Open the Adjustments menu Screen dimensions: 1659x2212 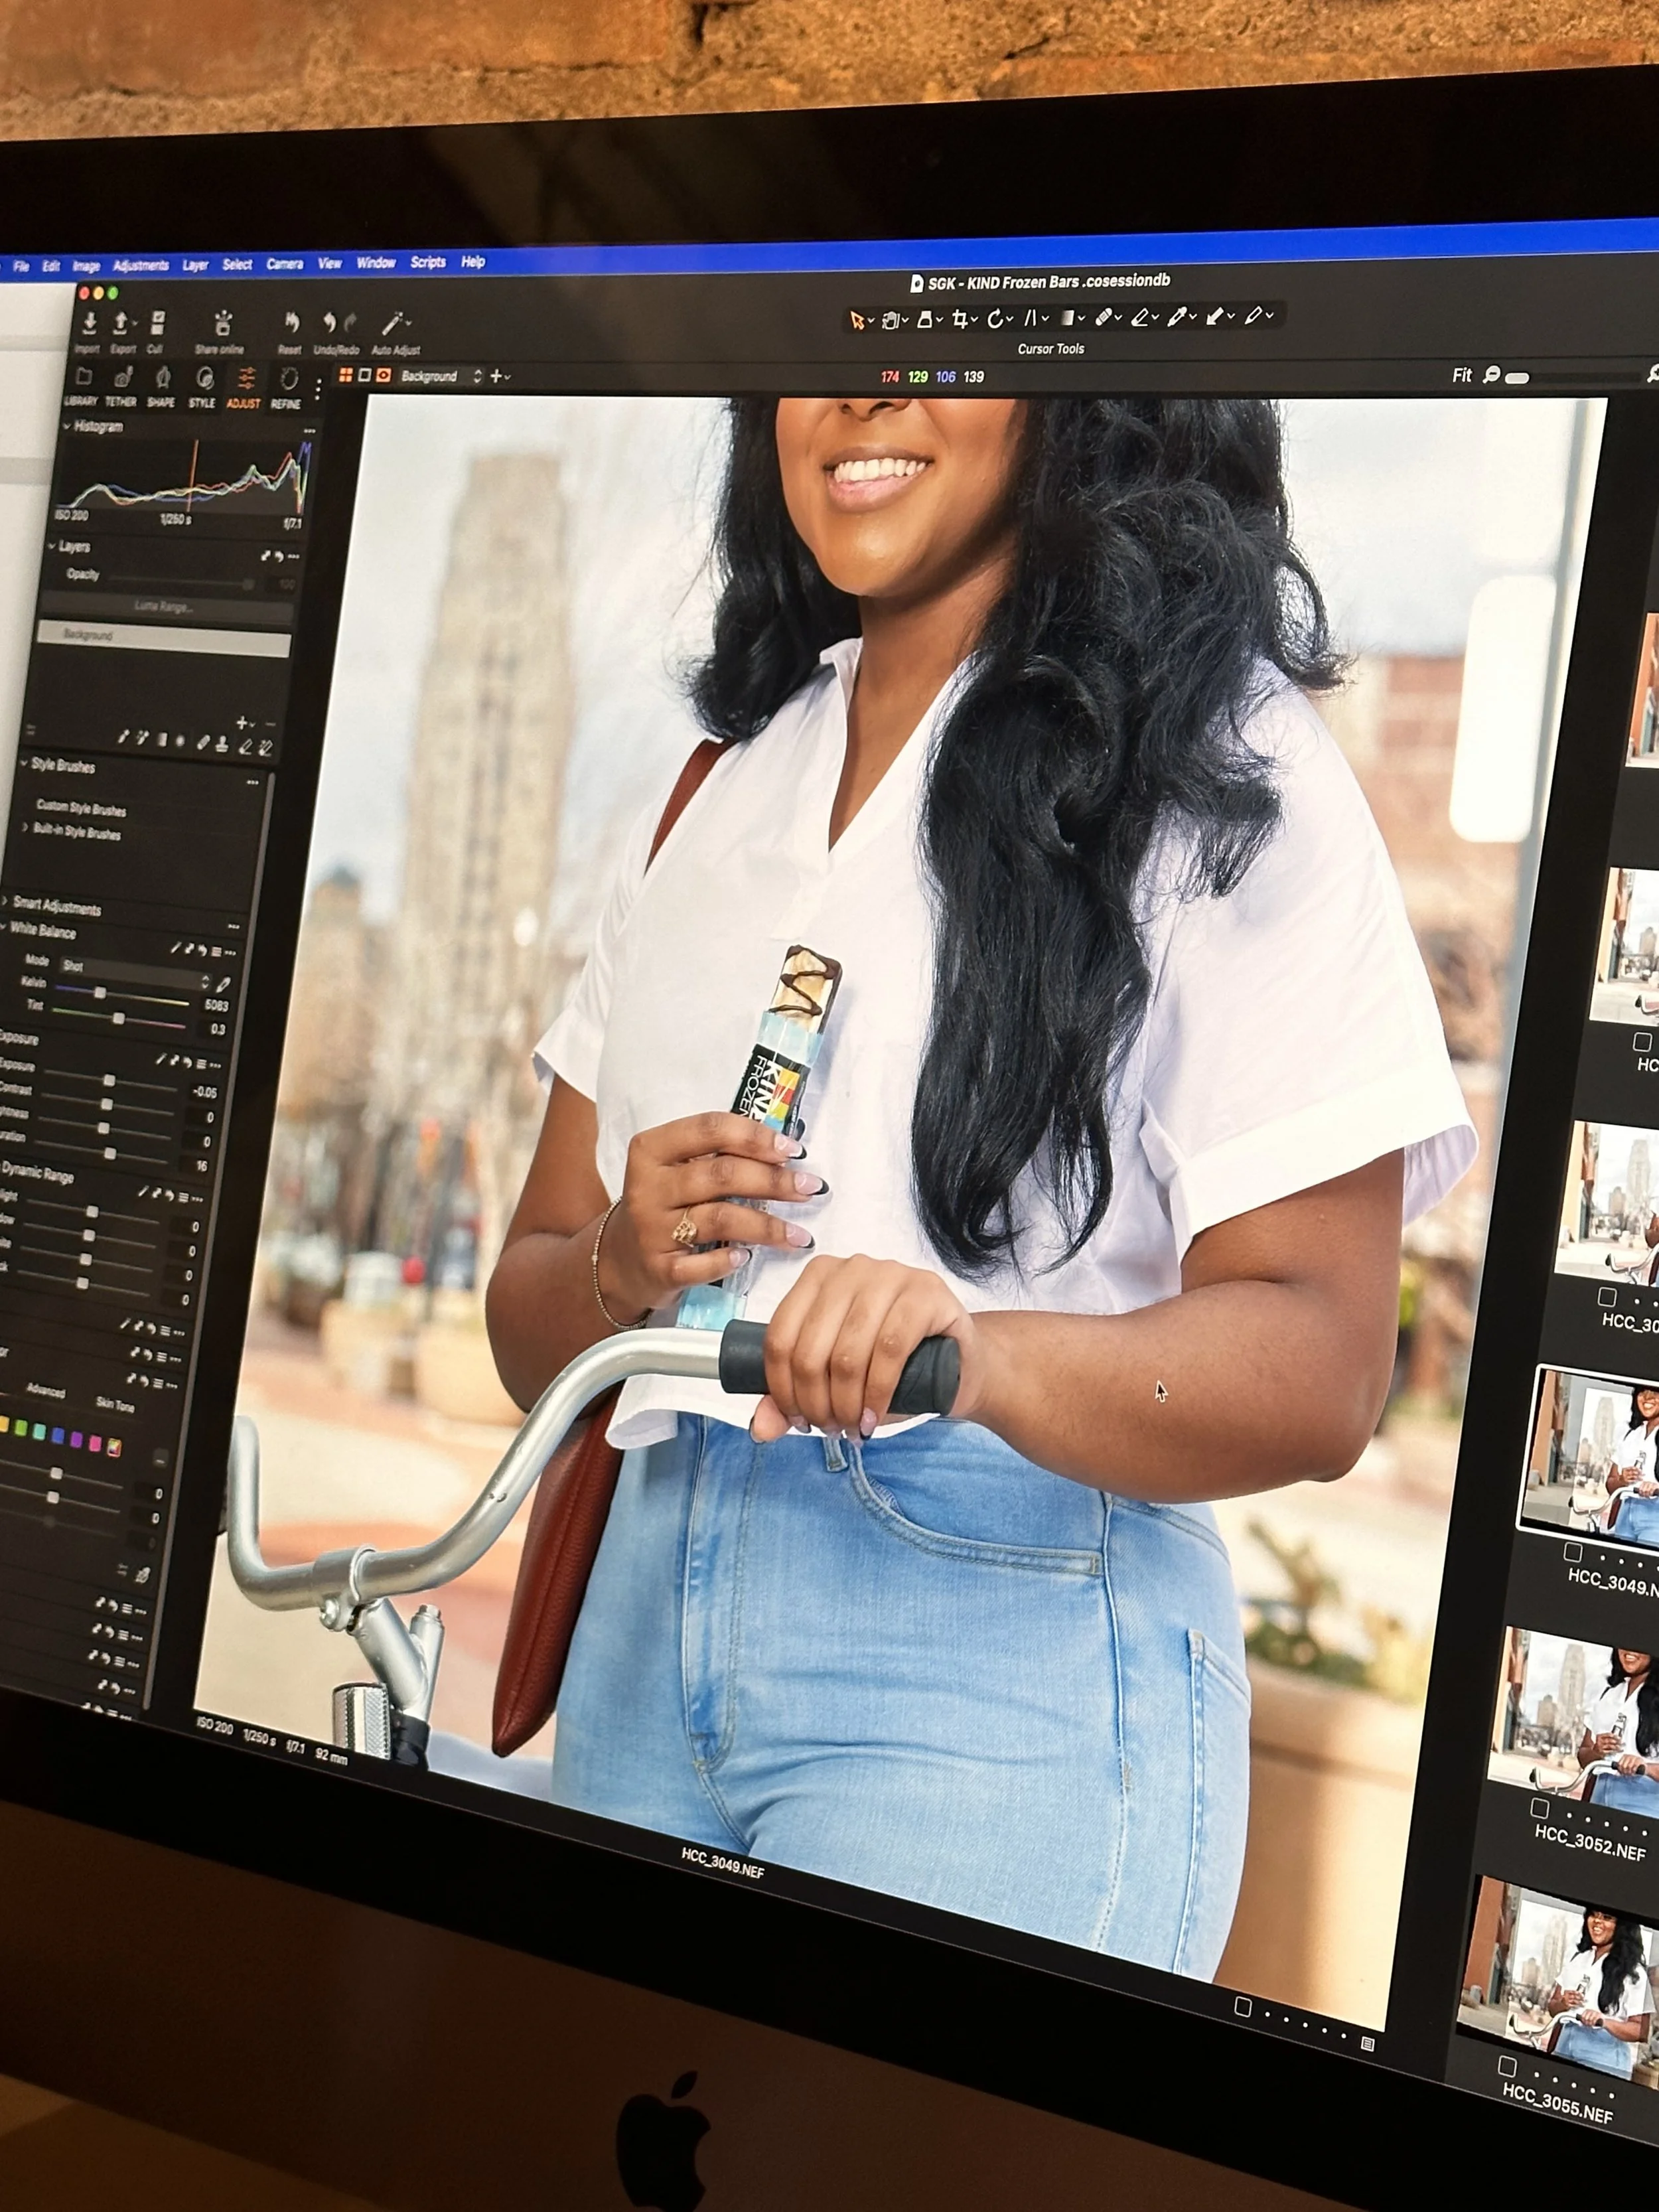[x=140, y=265]
